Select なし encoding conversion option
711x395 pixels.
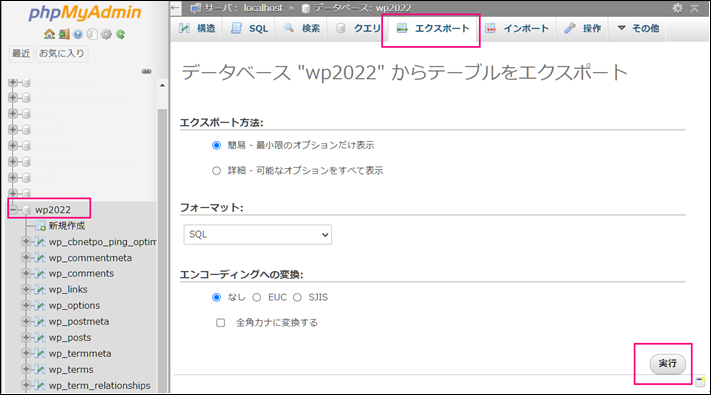point(216,297)
